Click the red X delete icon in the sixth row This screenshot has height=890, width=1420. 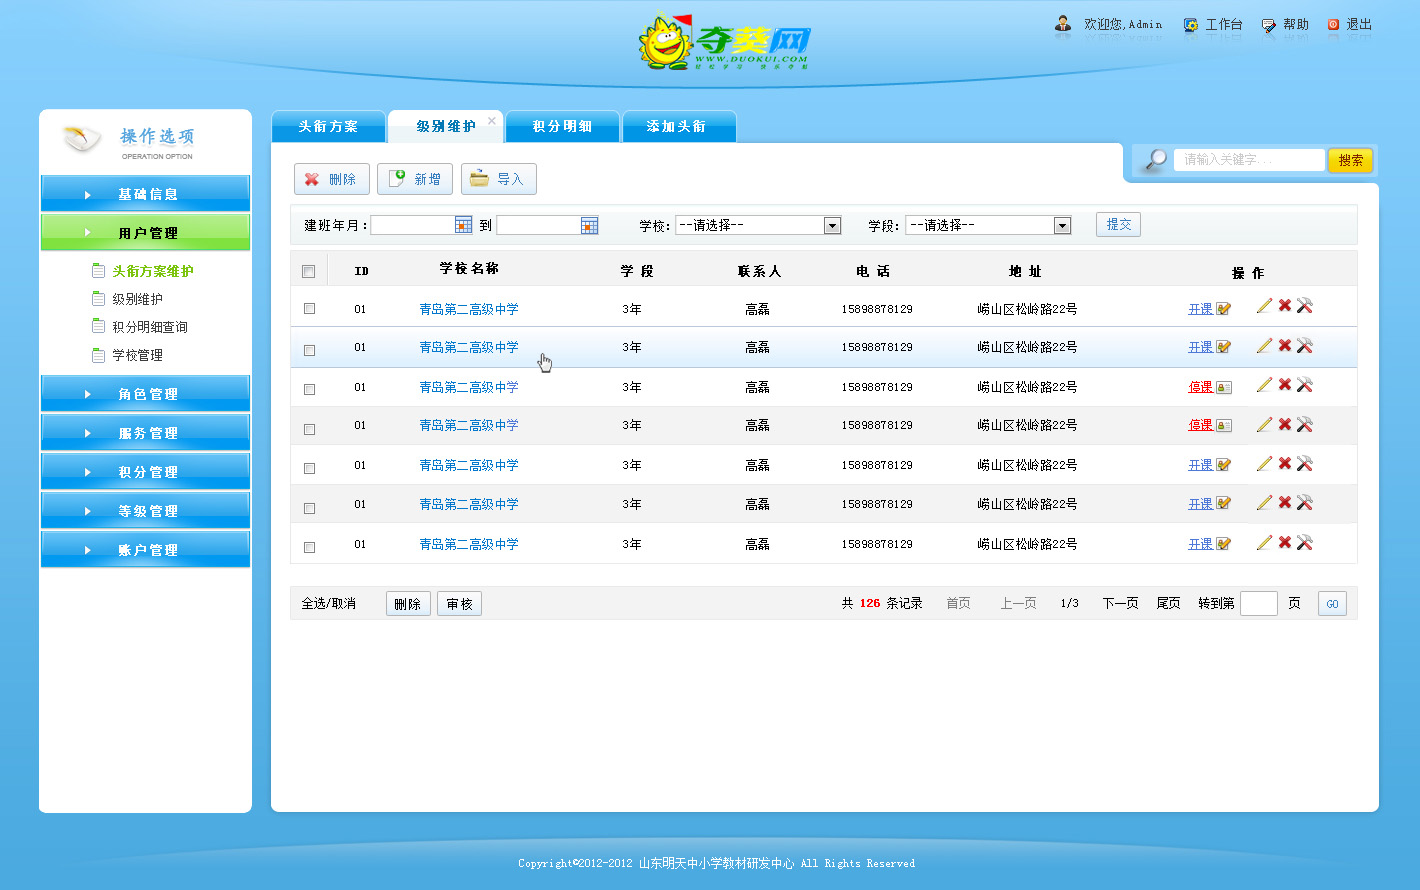1285,502
